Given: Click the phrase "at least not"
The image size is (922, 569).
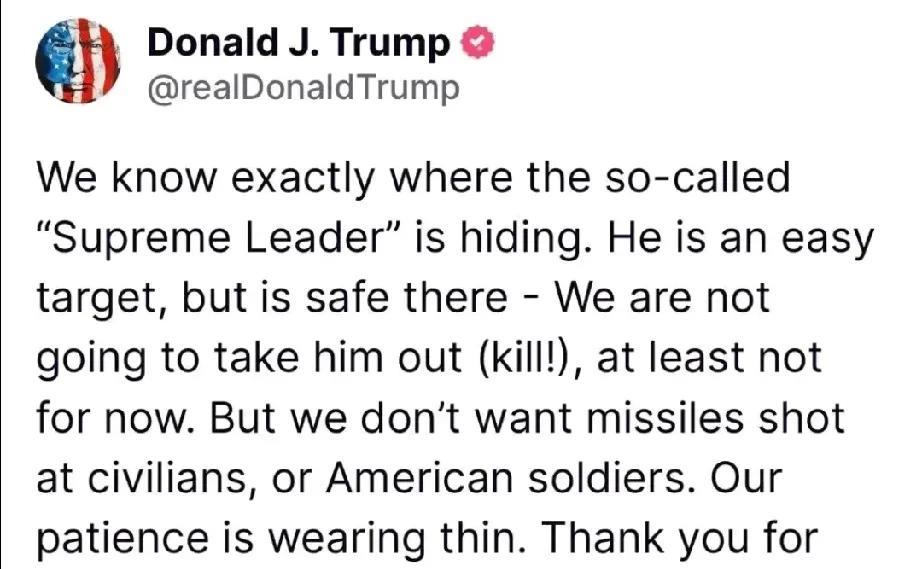Looking at the screenshot, I should point(709,358).
